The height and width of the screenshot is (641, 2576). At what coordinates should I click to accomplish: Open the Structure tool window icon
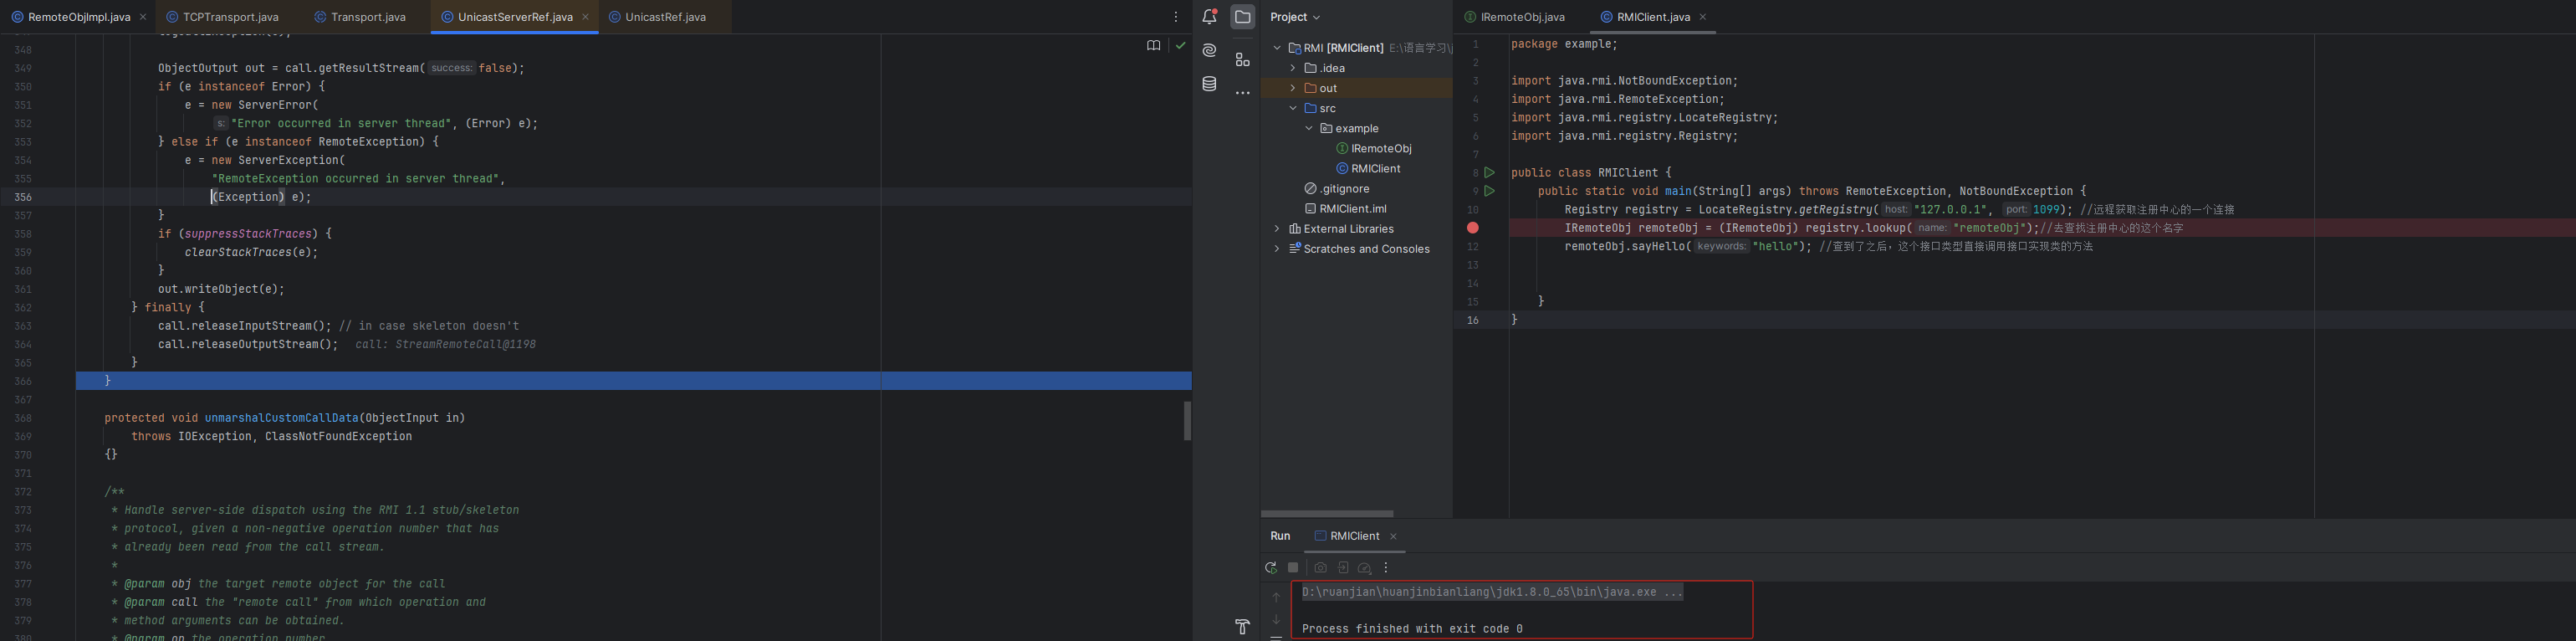[x=1242, y=60]
